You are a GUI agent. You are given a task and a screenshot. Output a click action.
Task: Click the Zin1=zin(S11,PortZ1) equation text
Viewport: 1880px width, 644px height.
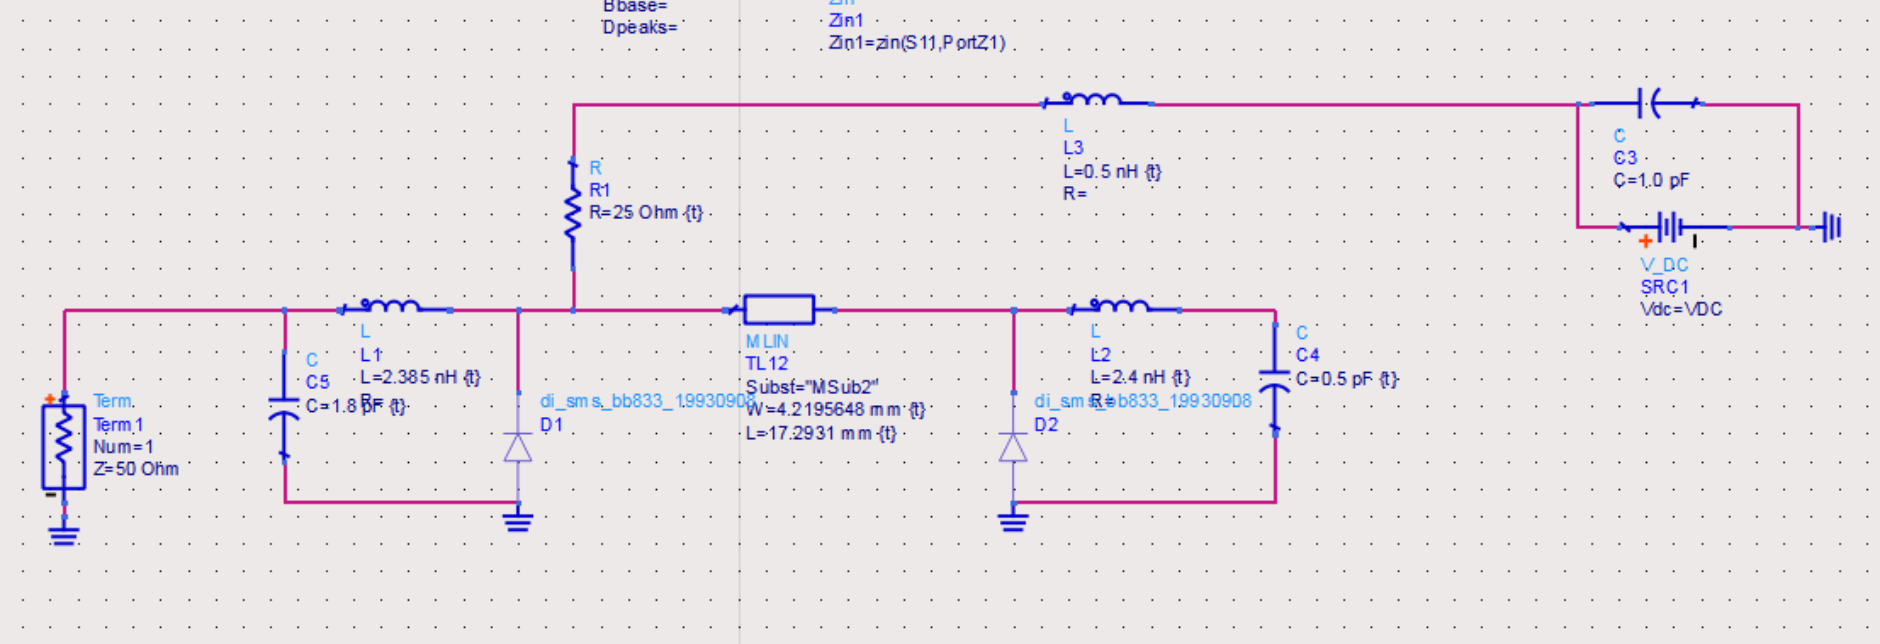(917, 43)
